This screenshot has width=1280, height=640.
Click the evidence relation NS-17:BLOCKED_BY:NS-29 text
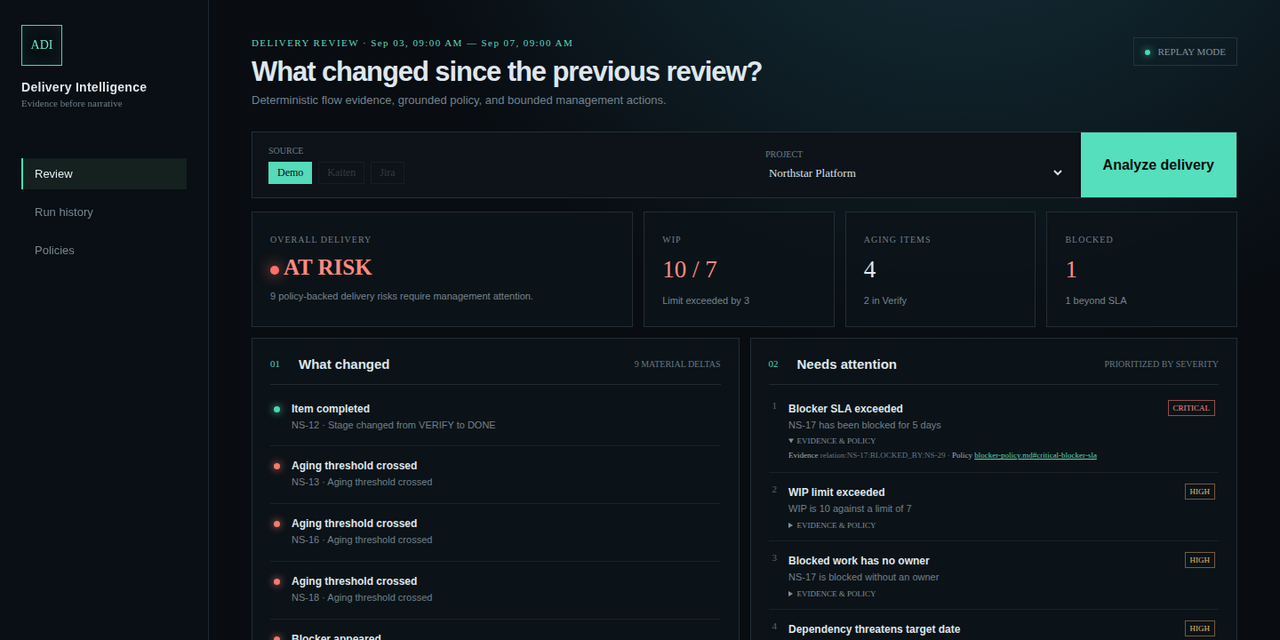pyautogui.click(x=883, y=456)
